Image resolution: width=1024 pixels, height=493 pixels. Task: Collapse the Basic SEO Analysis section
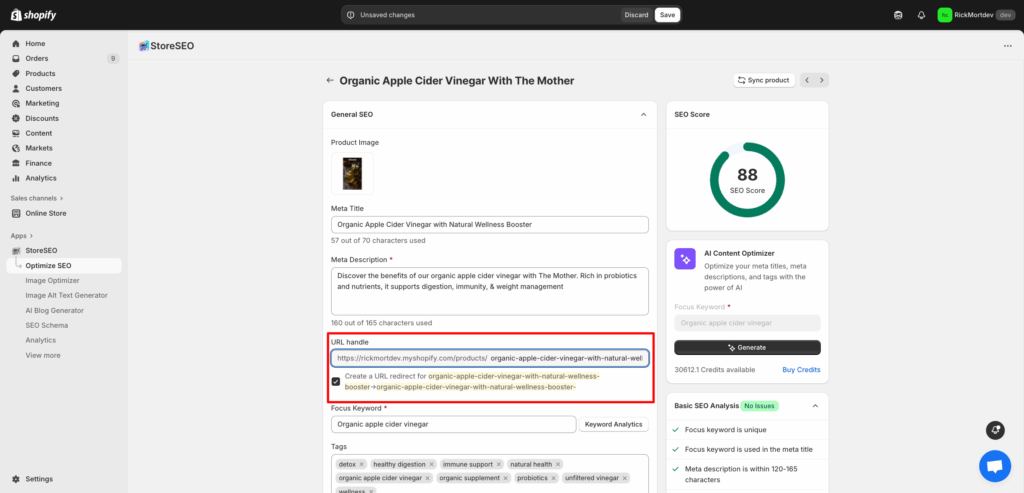click(814, 406)
